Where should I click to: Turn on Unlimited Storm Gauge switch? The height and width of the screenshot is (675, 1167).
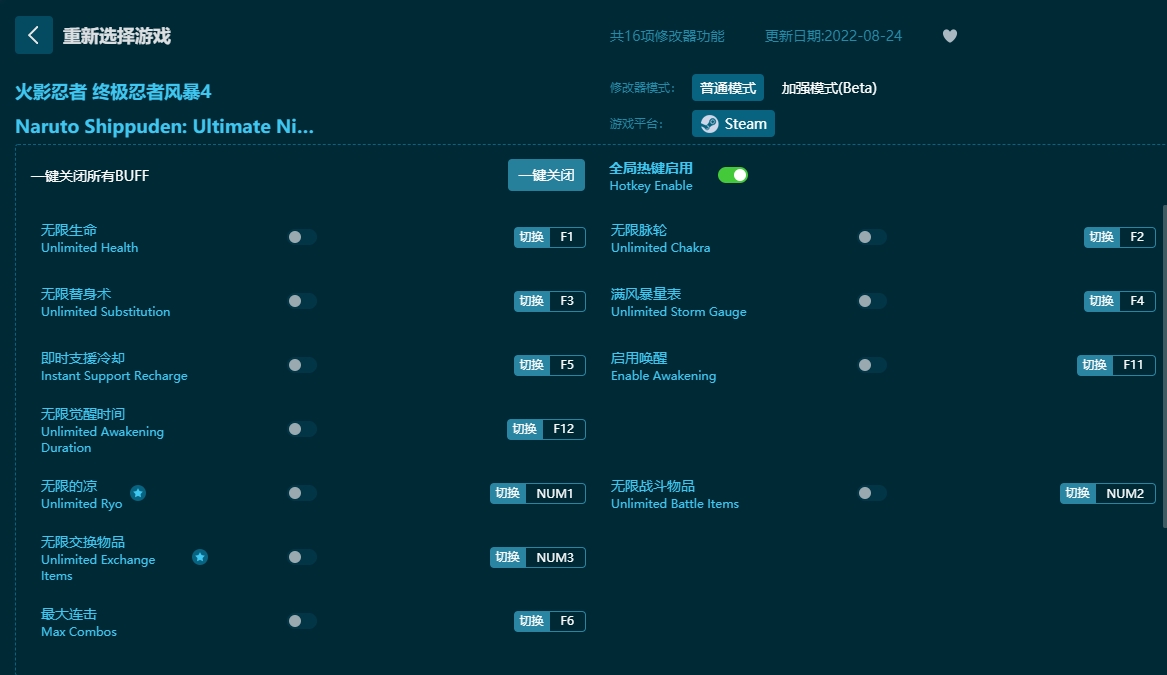click(x=871, y=301)
